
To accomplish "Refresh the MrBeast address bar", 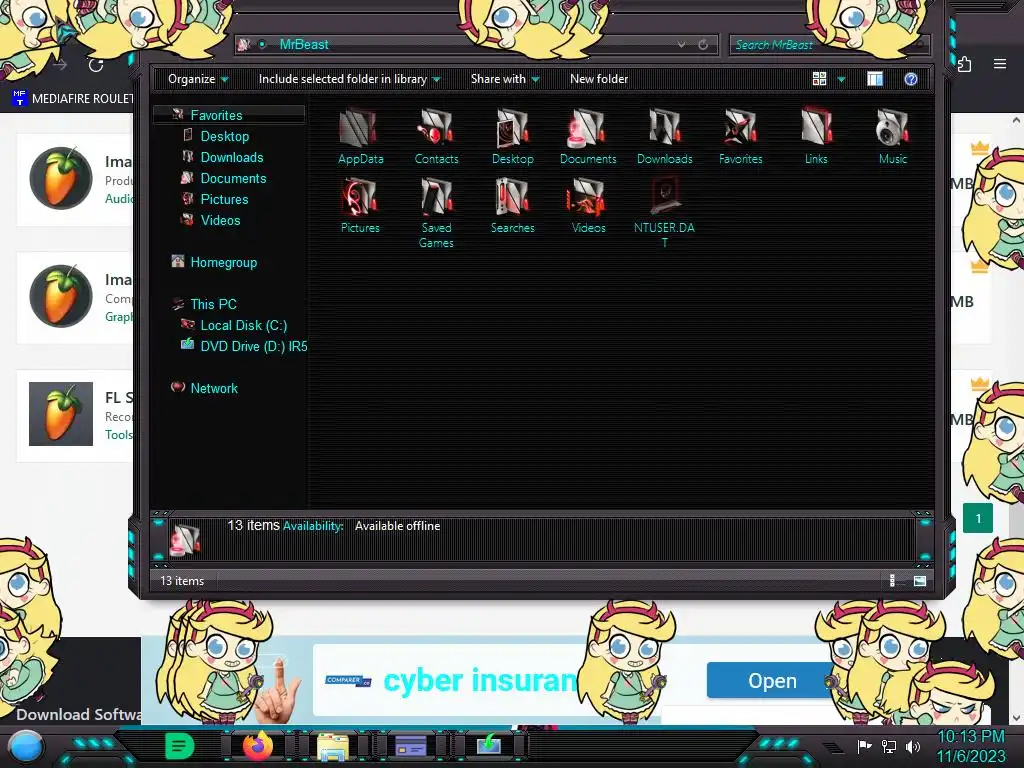I will pyautogui.click(x=703, y=44).
